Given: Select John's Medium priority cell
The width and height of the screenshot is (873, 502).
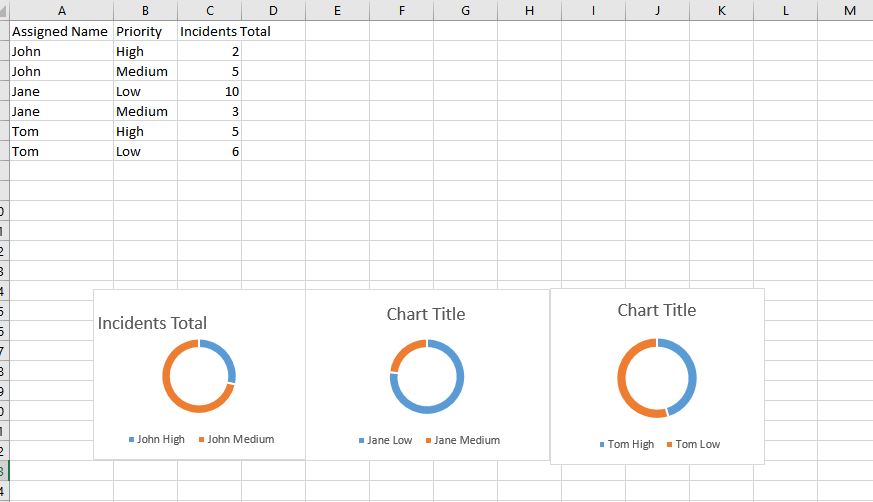Looking at the screenshot, I should click(145, 71).
